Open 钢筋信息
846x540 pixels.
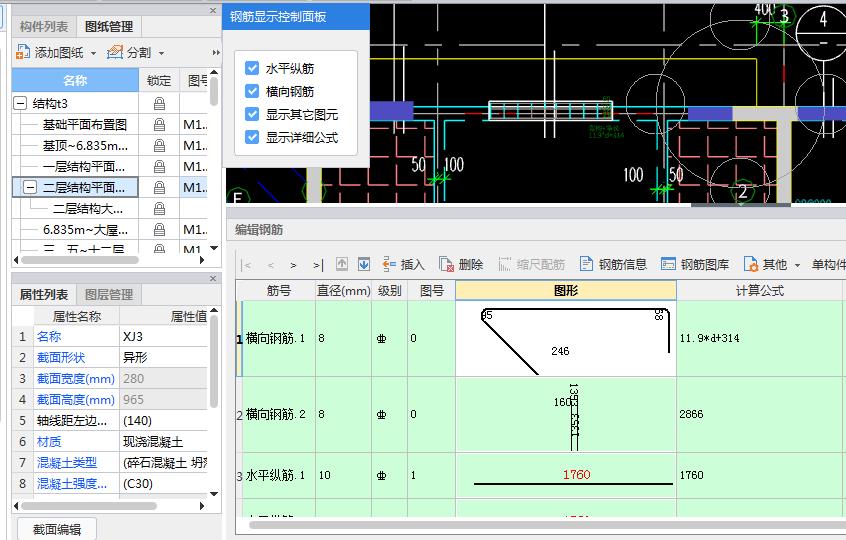pos(613,264)
